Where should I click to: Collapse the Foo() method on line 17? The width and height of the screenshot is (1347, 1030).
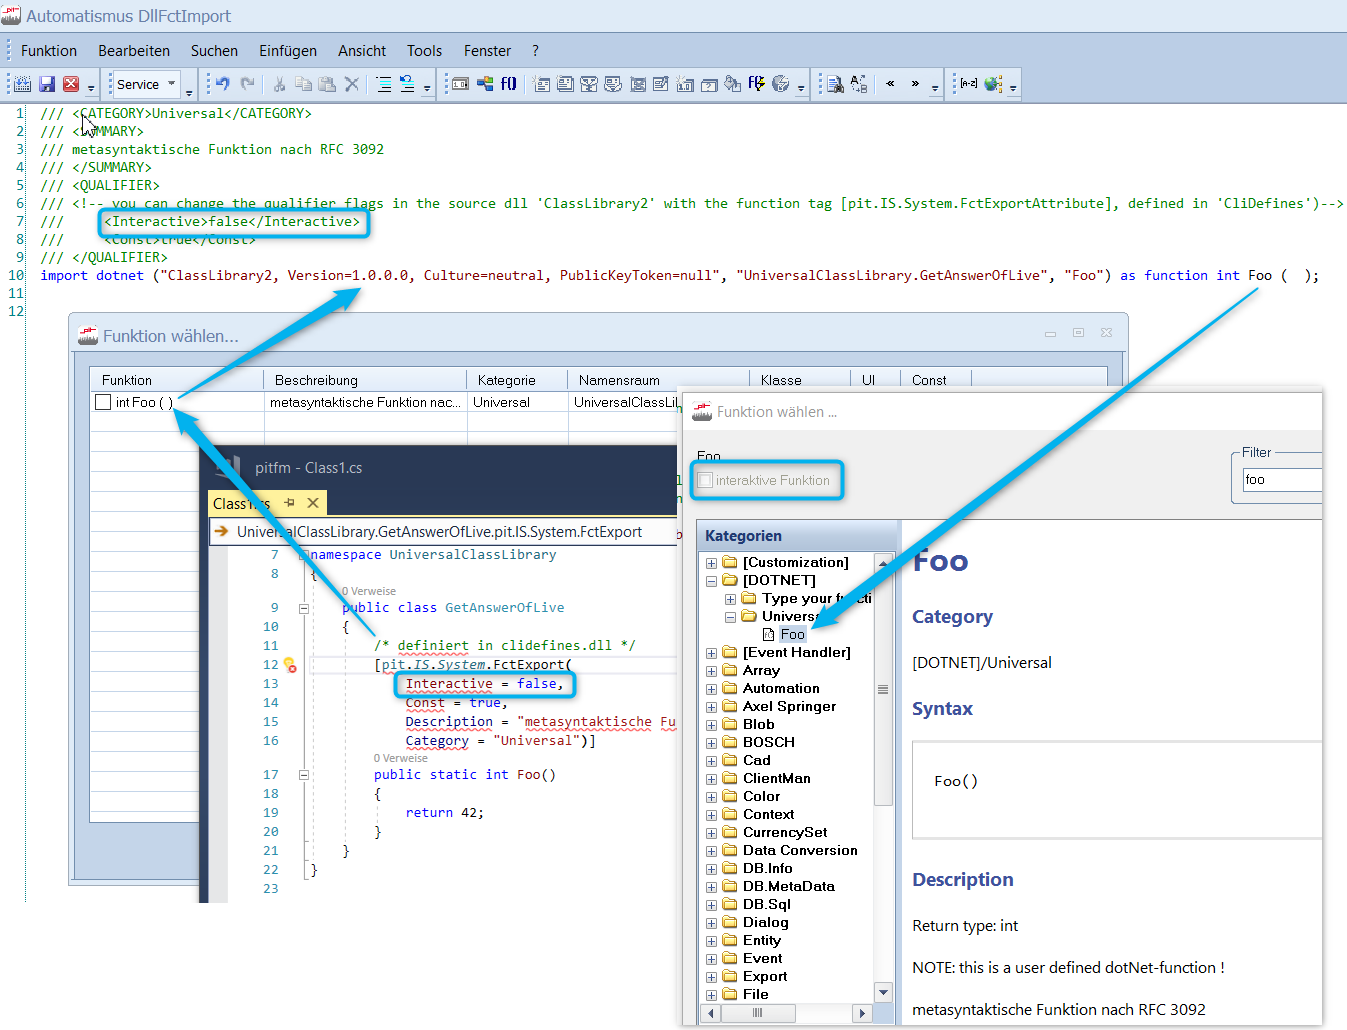pyautogui.click(x=304, y=775)
